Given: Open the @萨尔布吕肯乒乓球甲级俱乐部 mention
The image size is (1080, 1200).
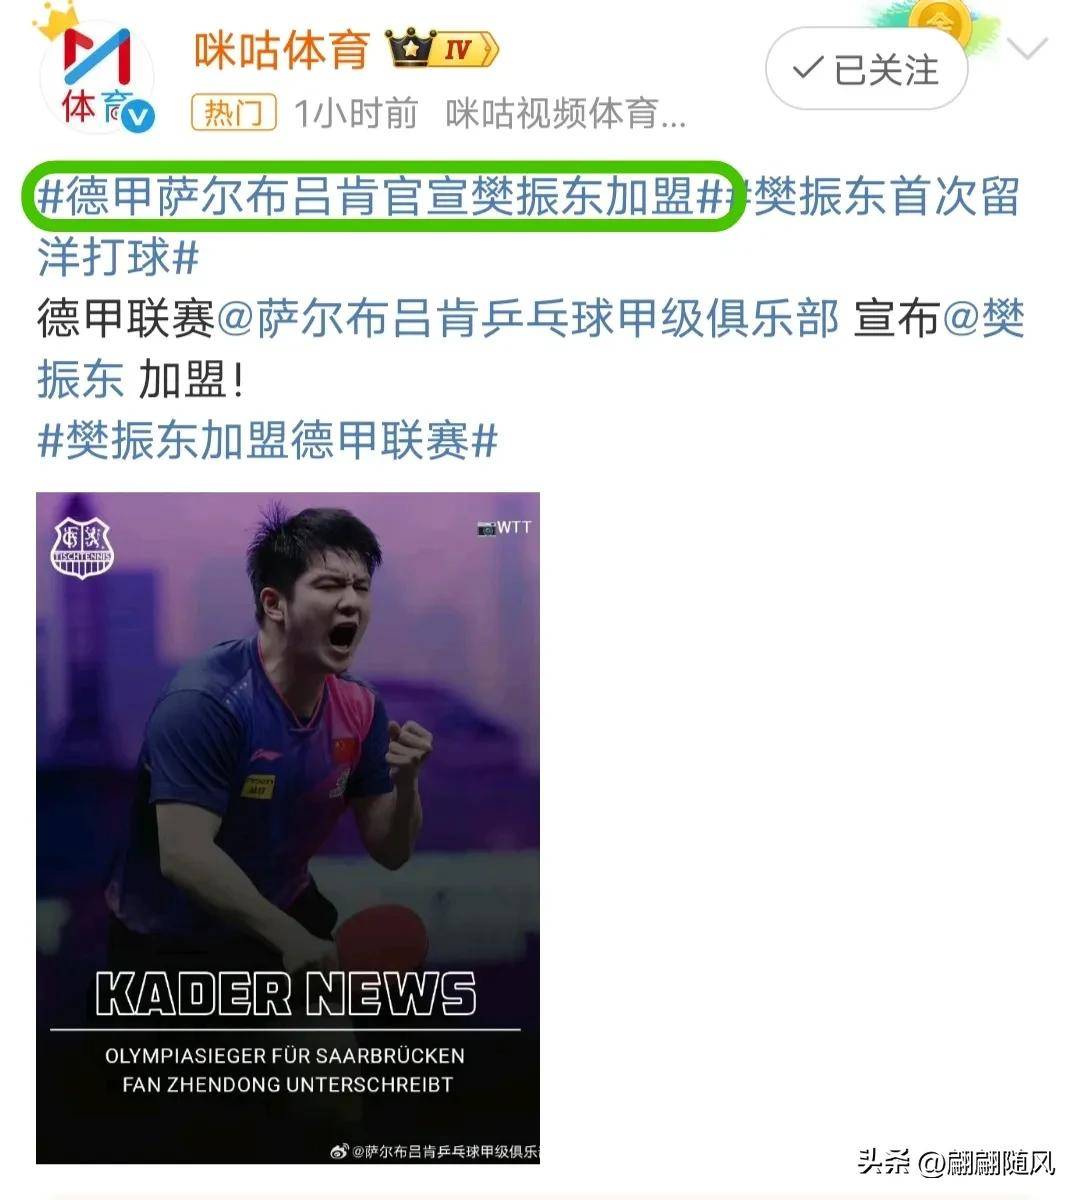Looking at the screenshot, I should point(527,319).
